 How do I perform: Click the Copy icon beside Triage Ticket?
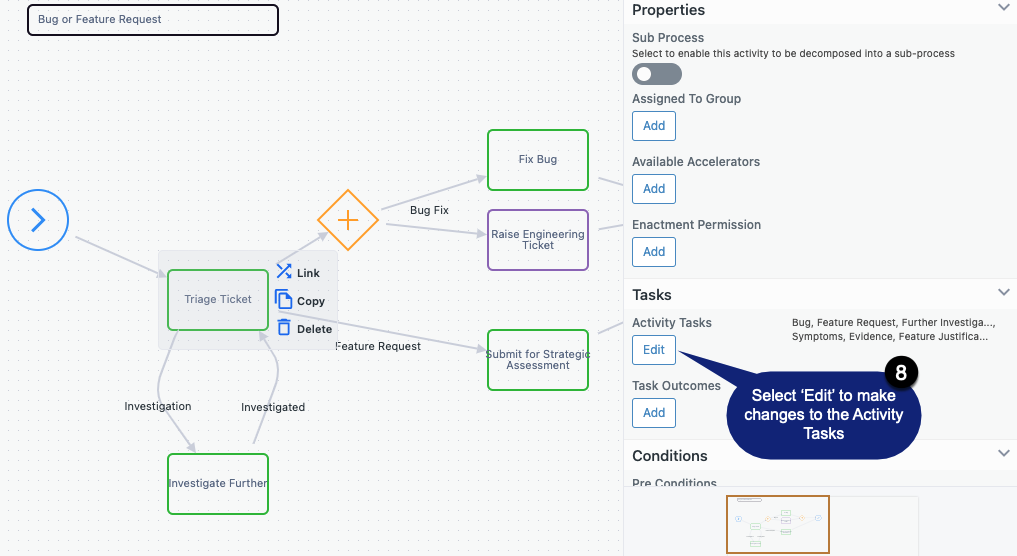point(283,300)
